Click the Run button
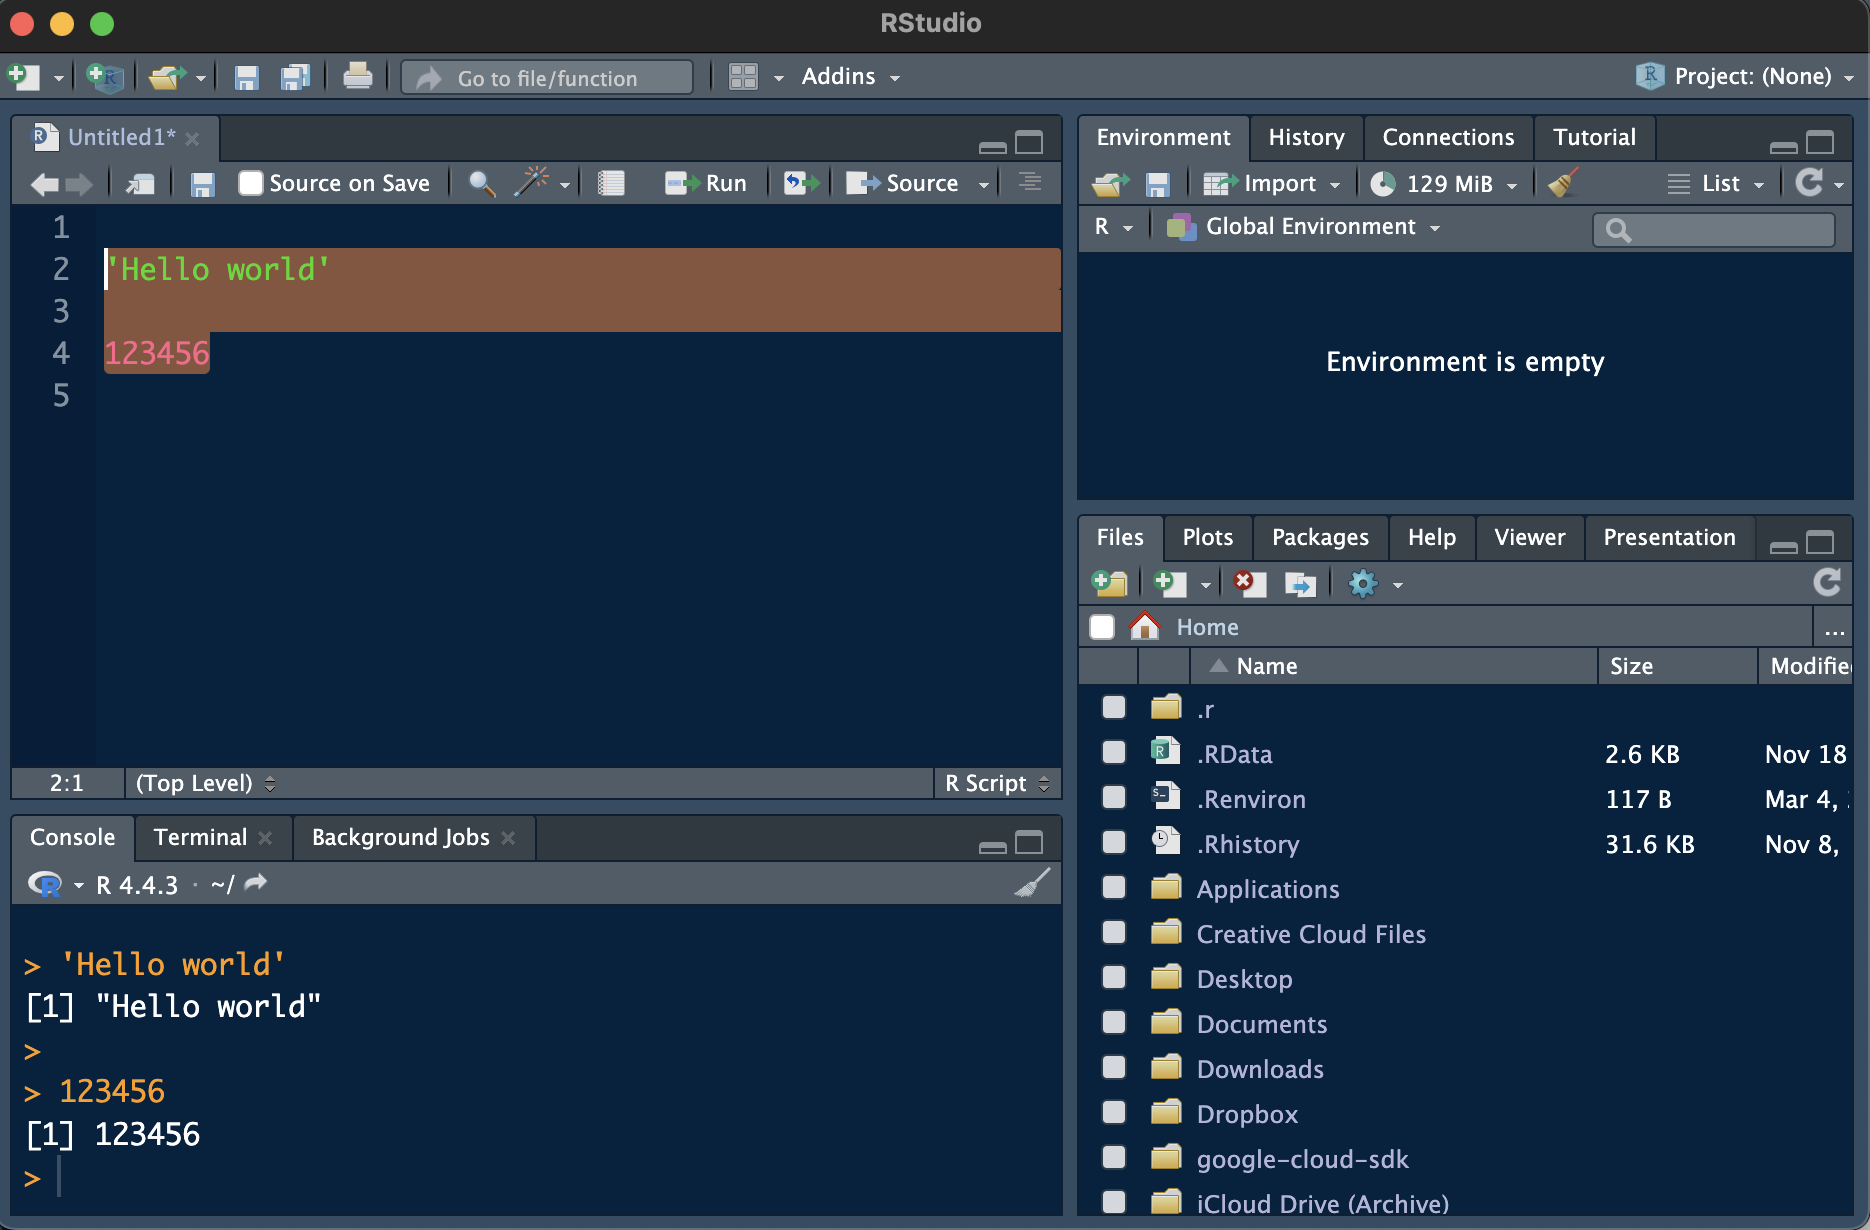The image size is (1870, 1230). pos(706,183)
